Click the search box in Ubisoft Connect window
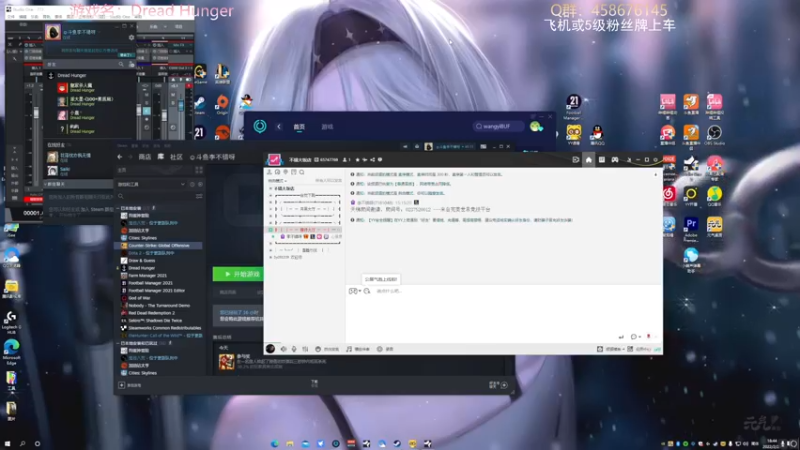800x450 pixels. click(498, 126)
